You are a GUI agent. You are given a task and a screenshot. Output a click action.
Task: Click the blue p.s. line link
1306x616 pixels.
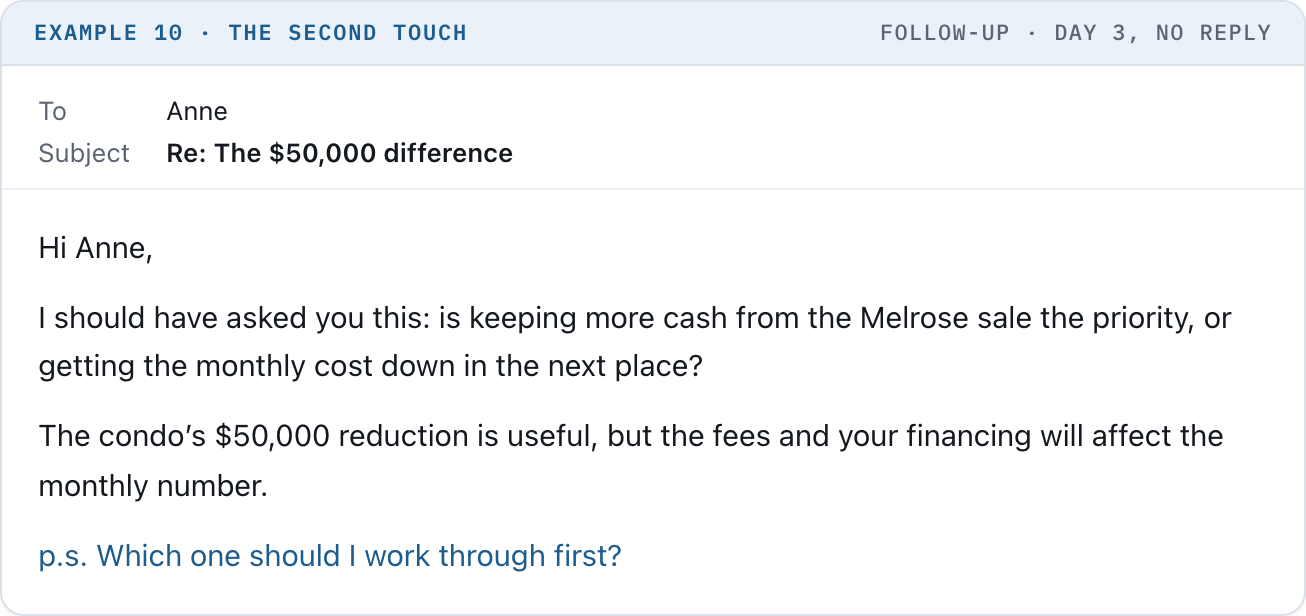point(330,556)
